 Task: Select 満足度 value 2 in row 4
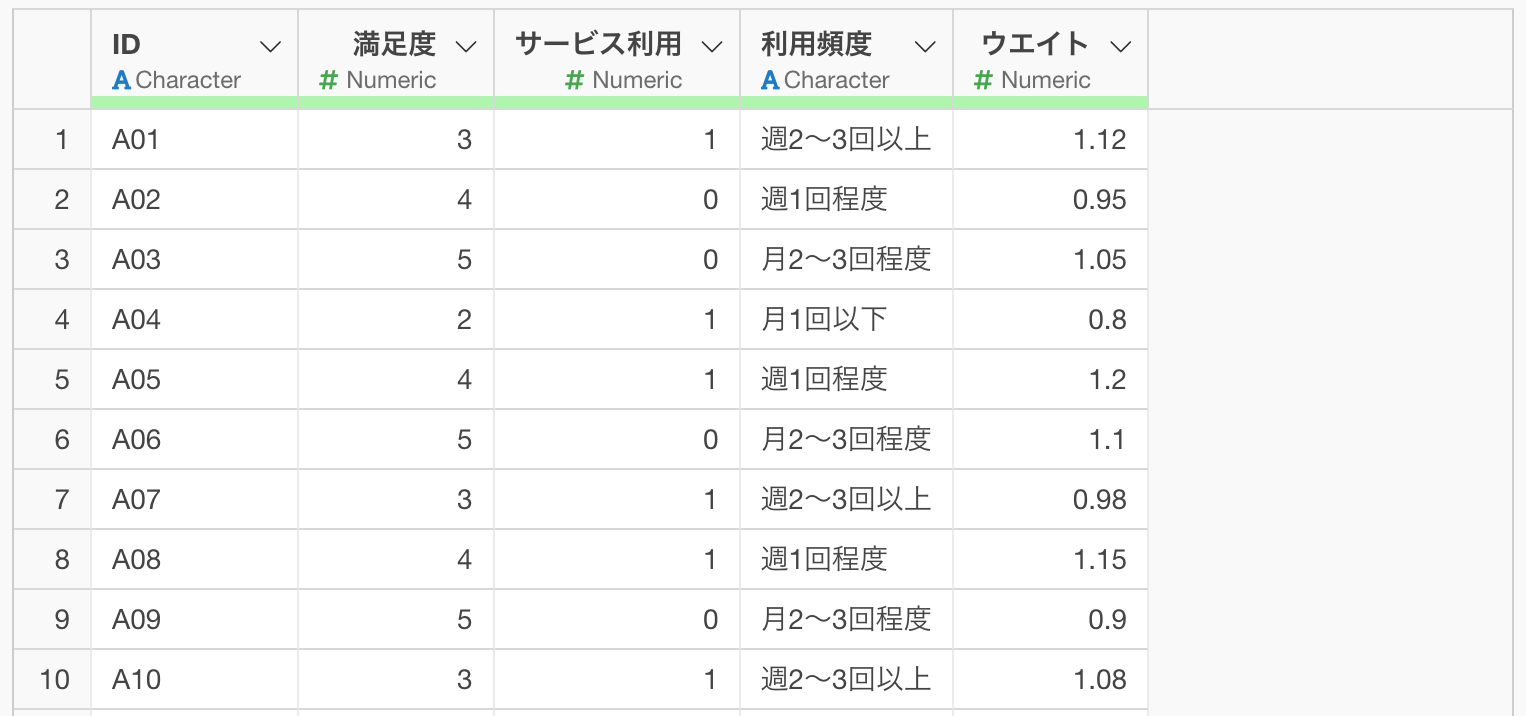[464, 320]
